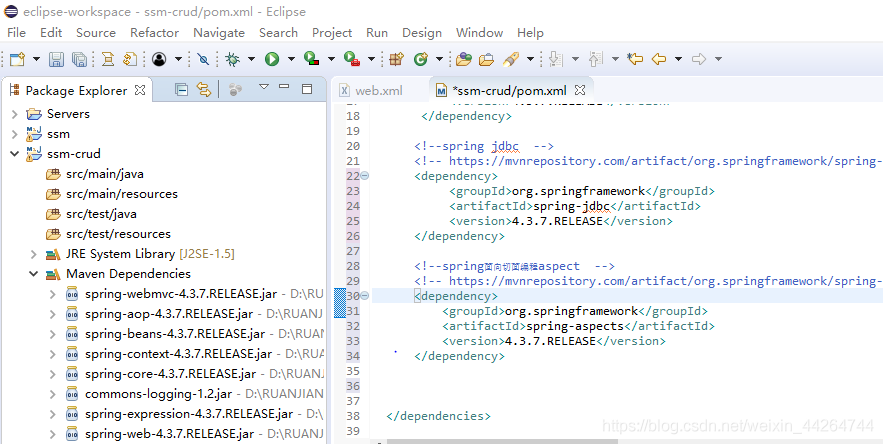Collapse the ssm-crud project node
Screen dimensions: 883x444
pyautogui.click(x=15, y=154)
